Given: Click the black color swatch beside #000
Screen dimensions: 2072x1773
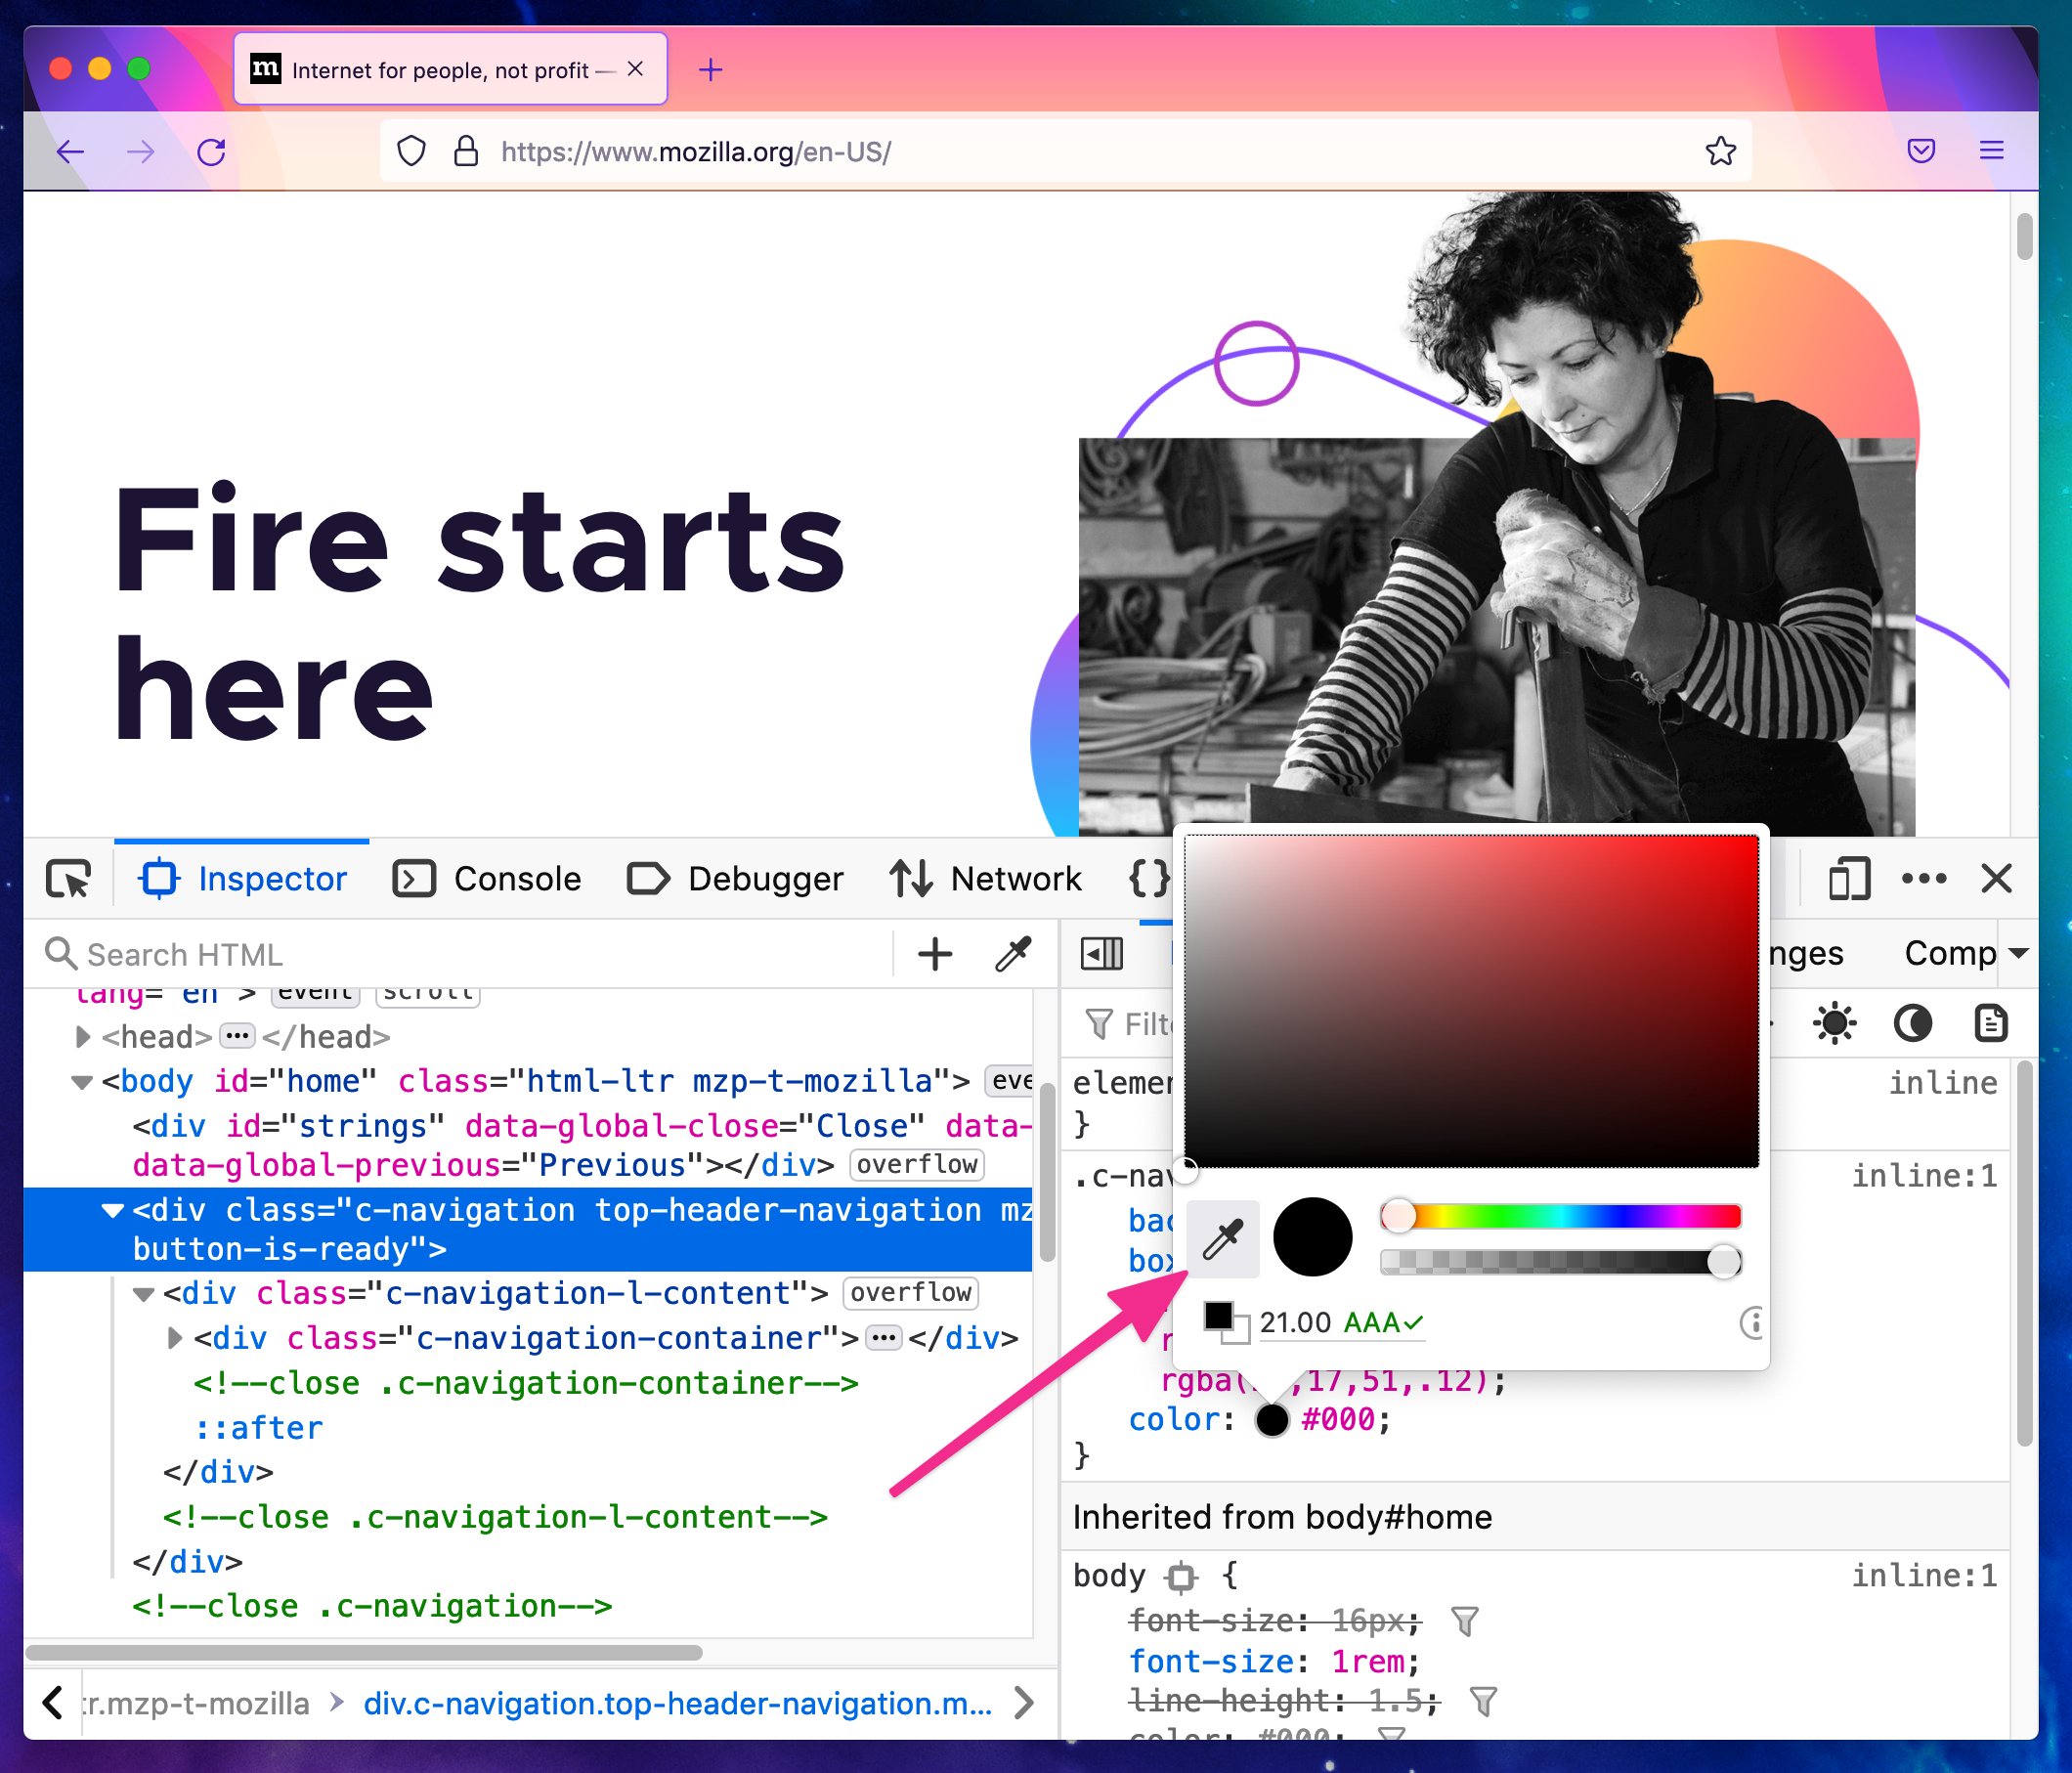Looking at the screenshot, I should coord(1272,1420).
